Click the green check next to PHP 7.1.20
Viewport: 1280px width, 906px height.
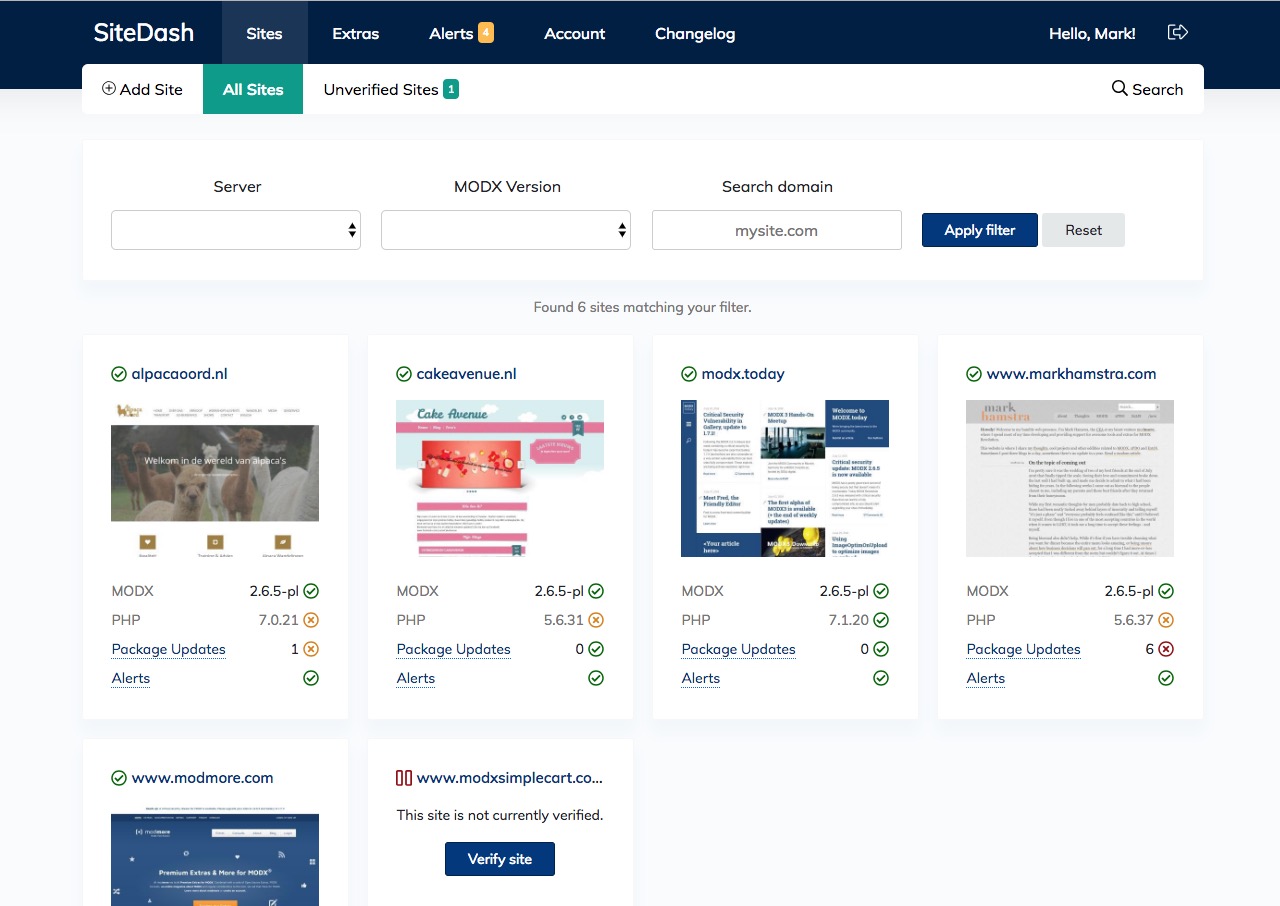click(881, 619)
